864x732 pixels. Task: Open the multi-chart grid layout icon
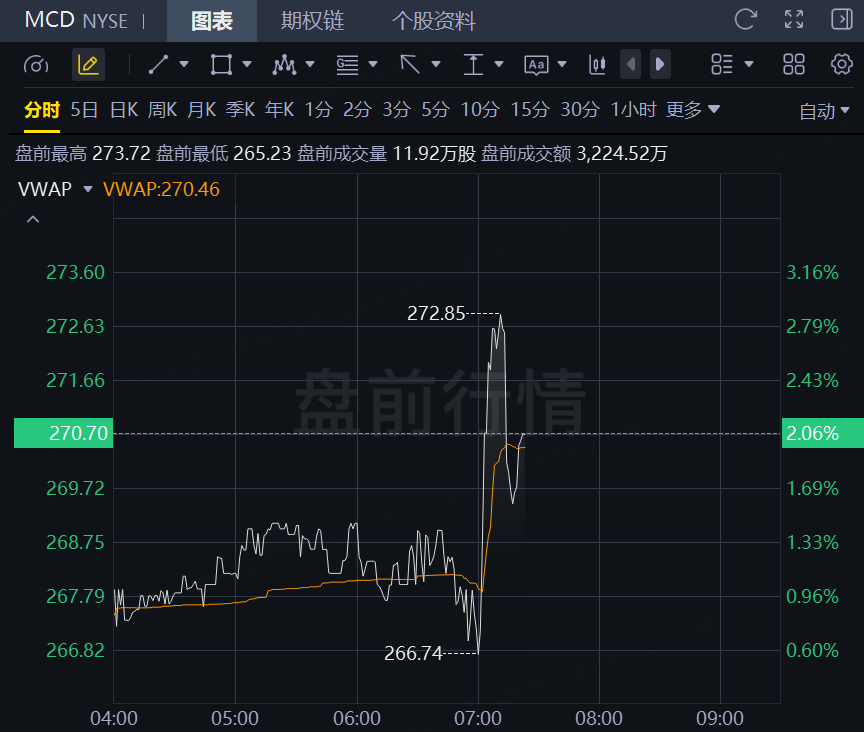click(794, 64)
